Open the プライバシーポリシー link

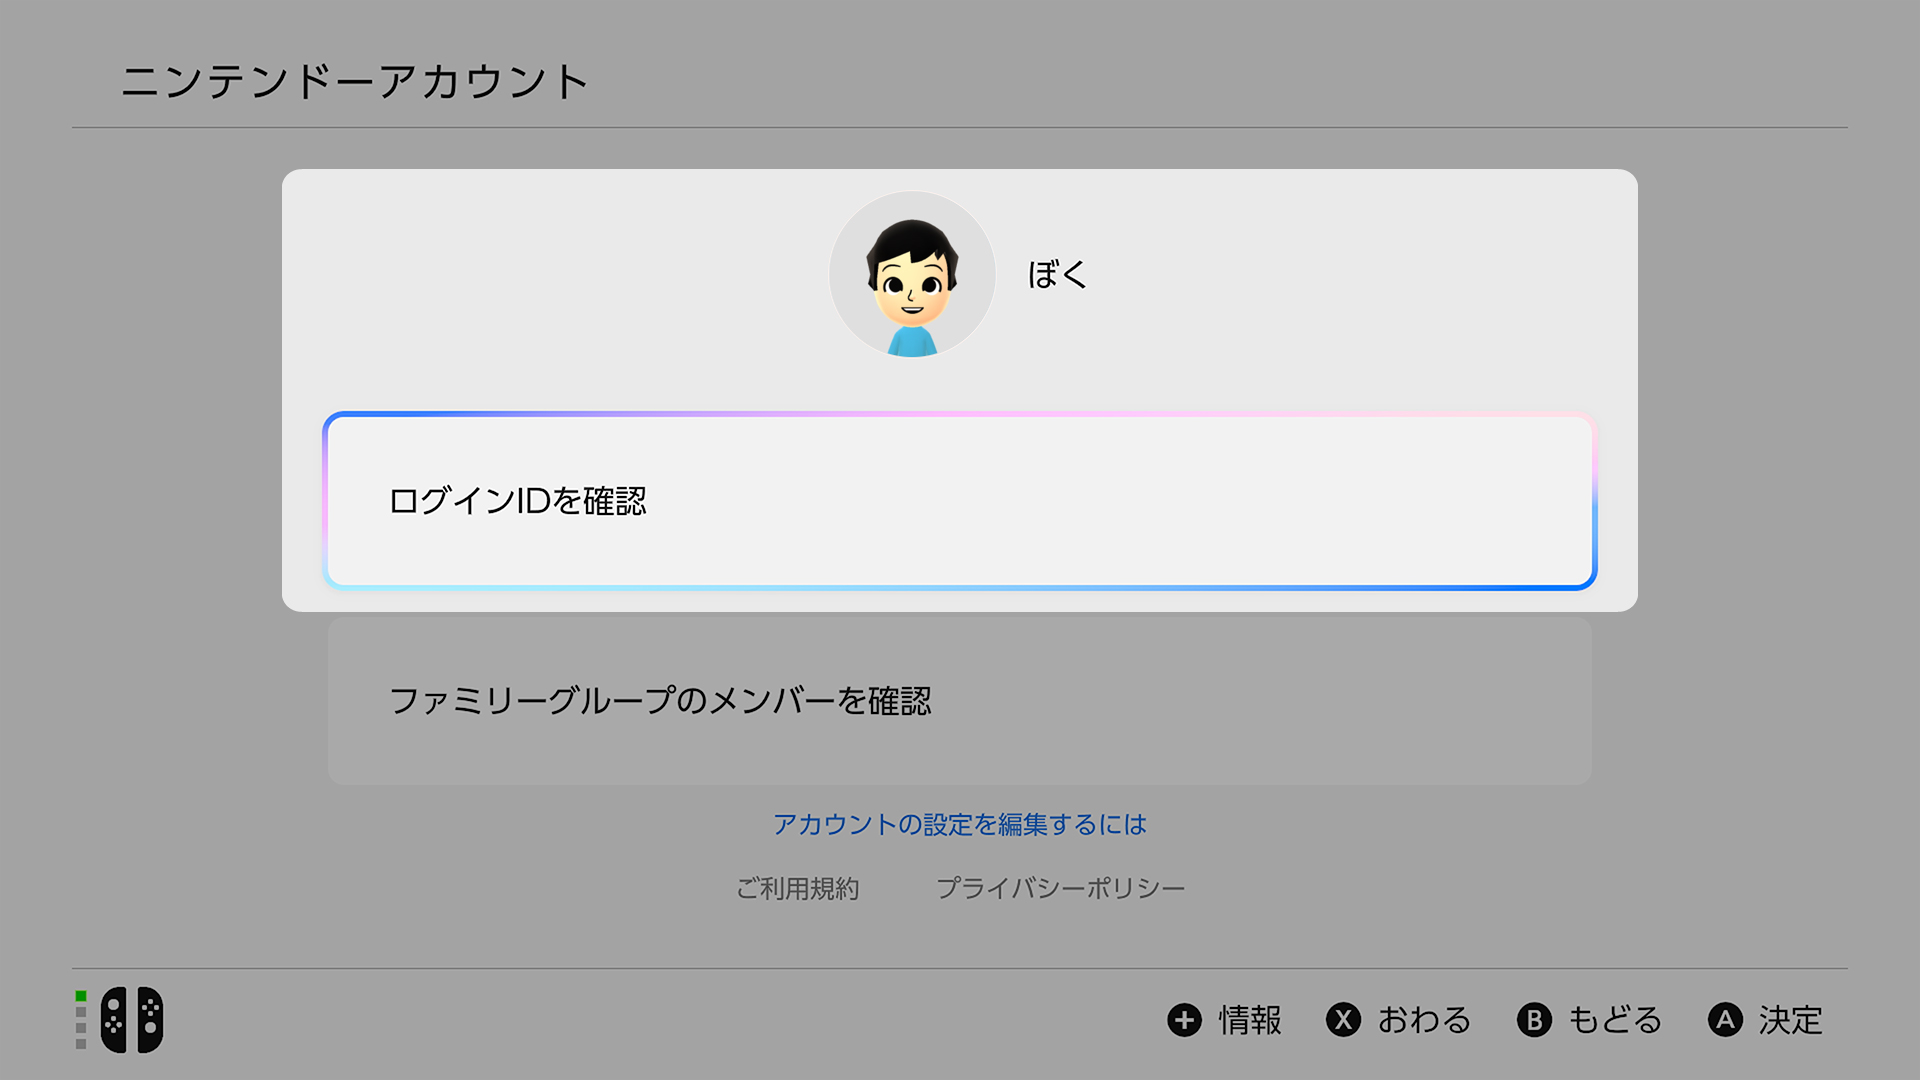point(1060,888)
